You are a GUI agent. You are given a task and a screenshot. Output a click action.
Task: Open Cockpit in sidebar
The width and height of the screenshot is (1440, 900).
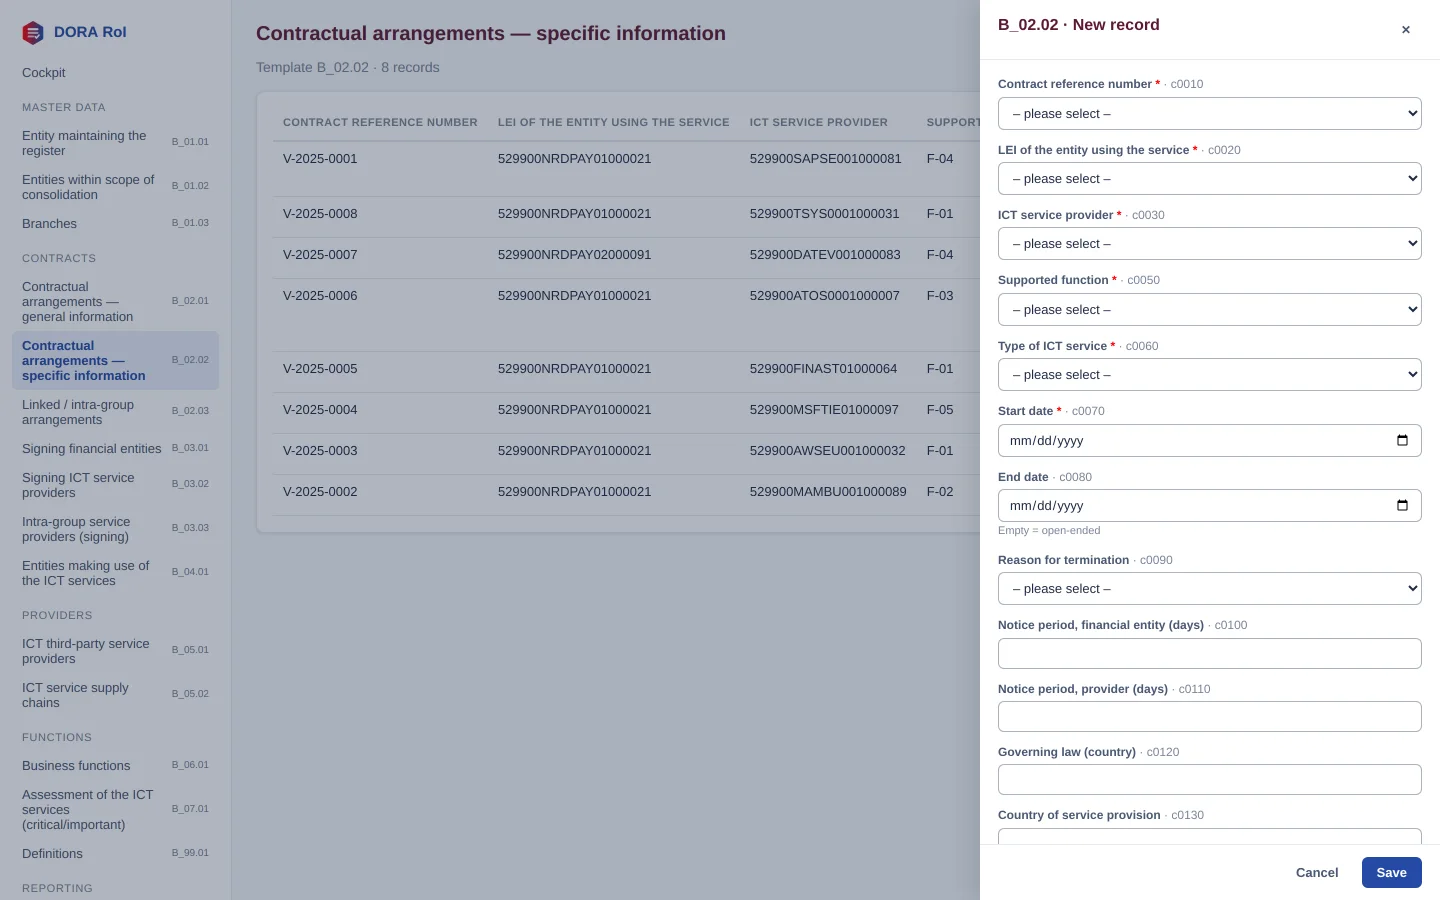115,73
